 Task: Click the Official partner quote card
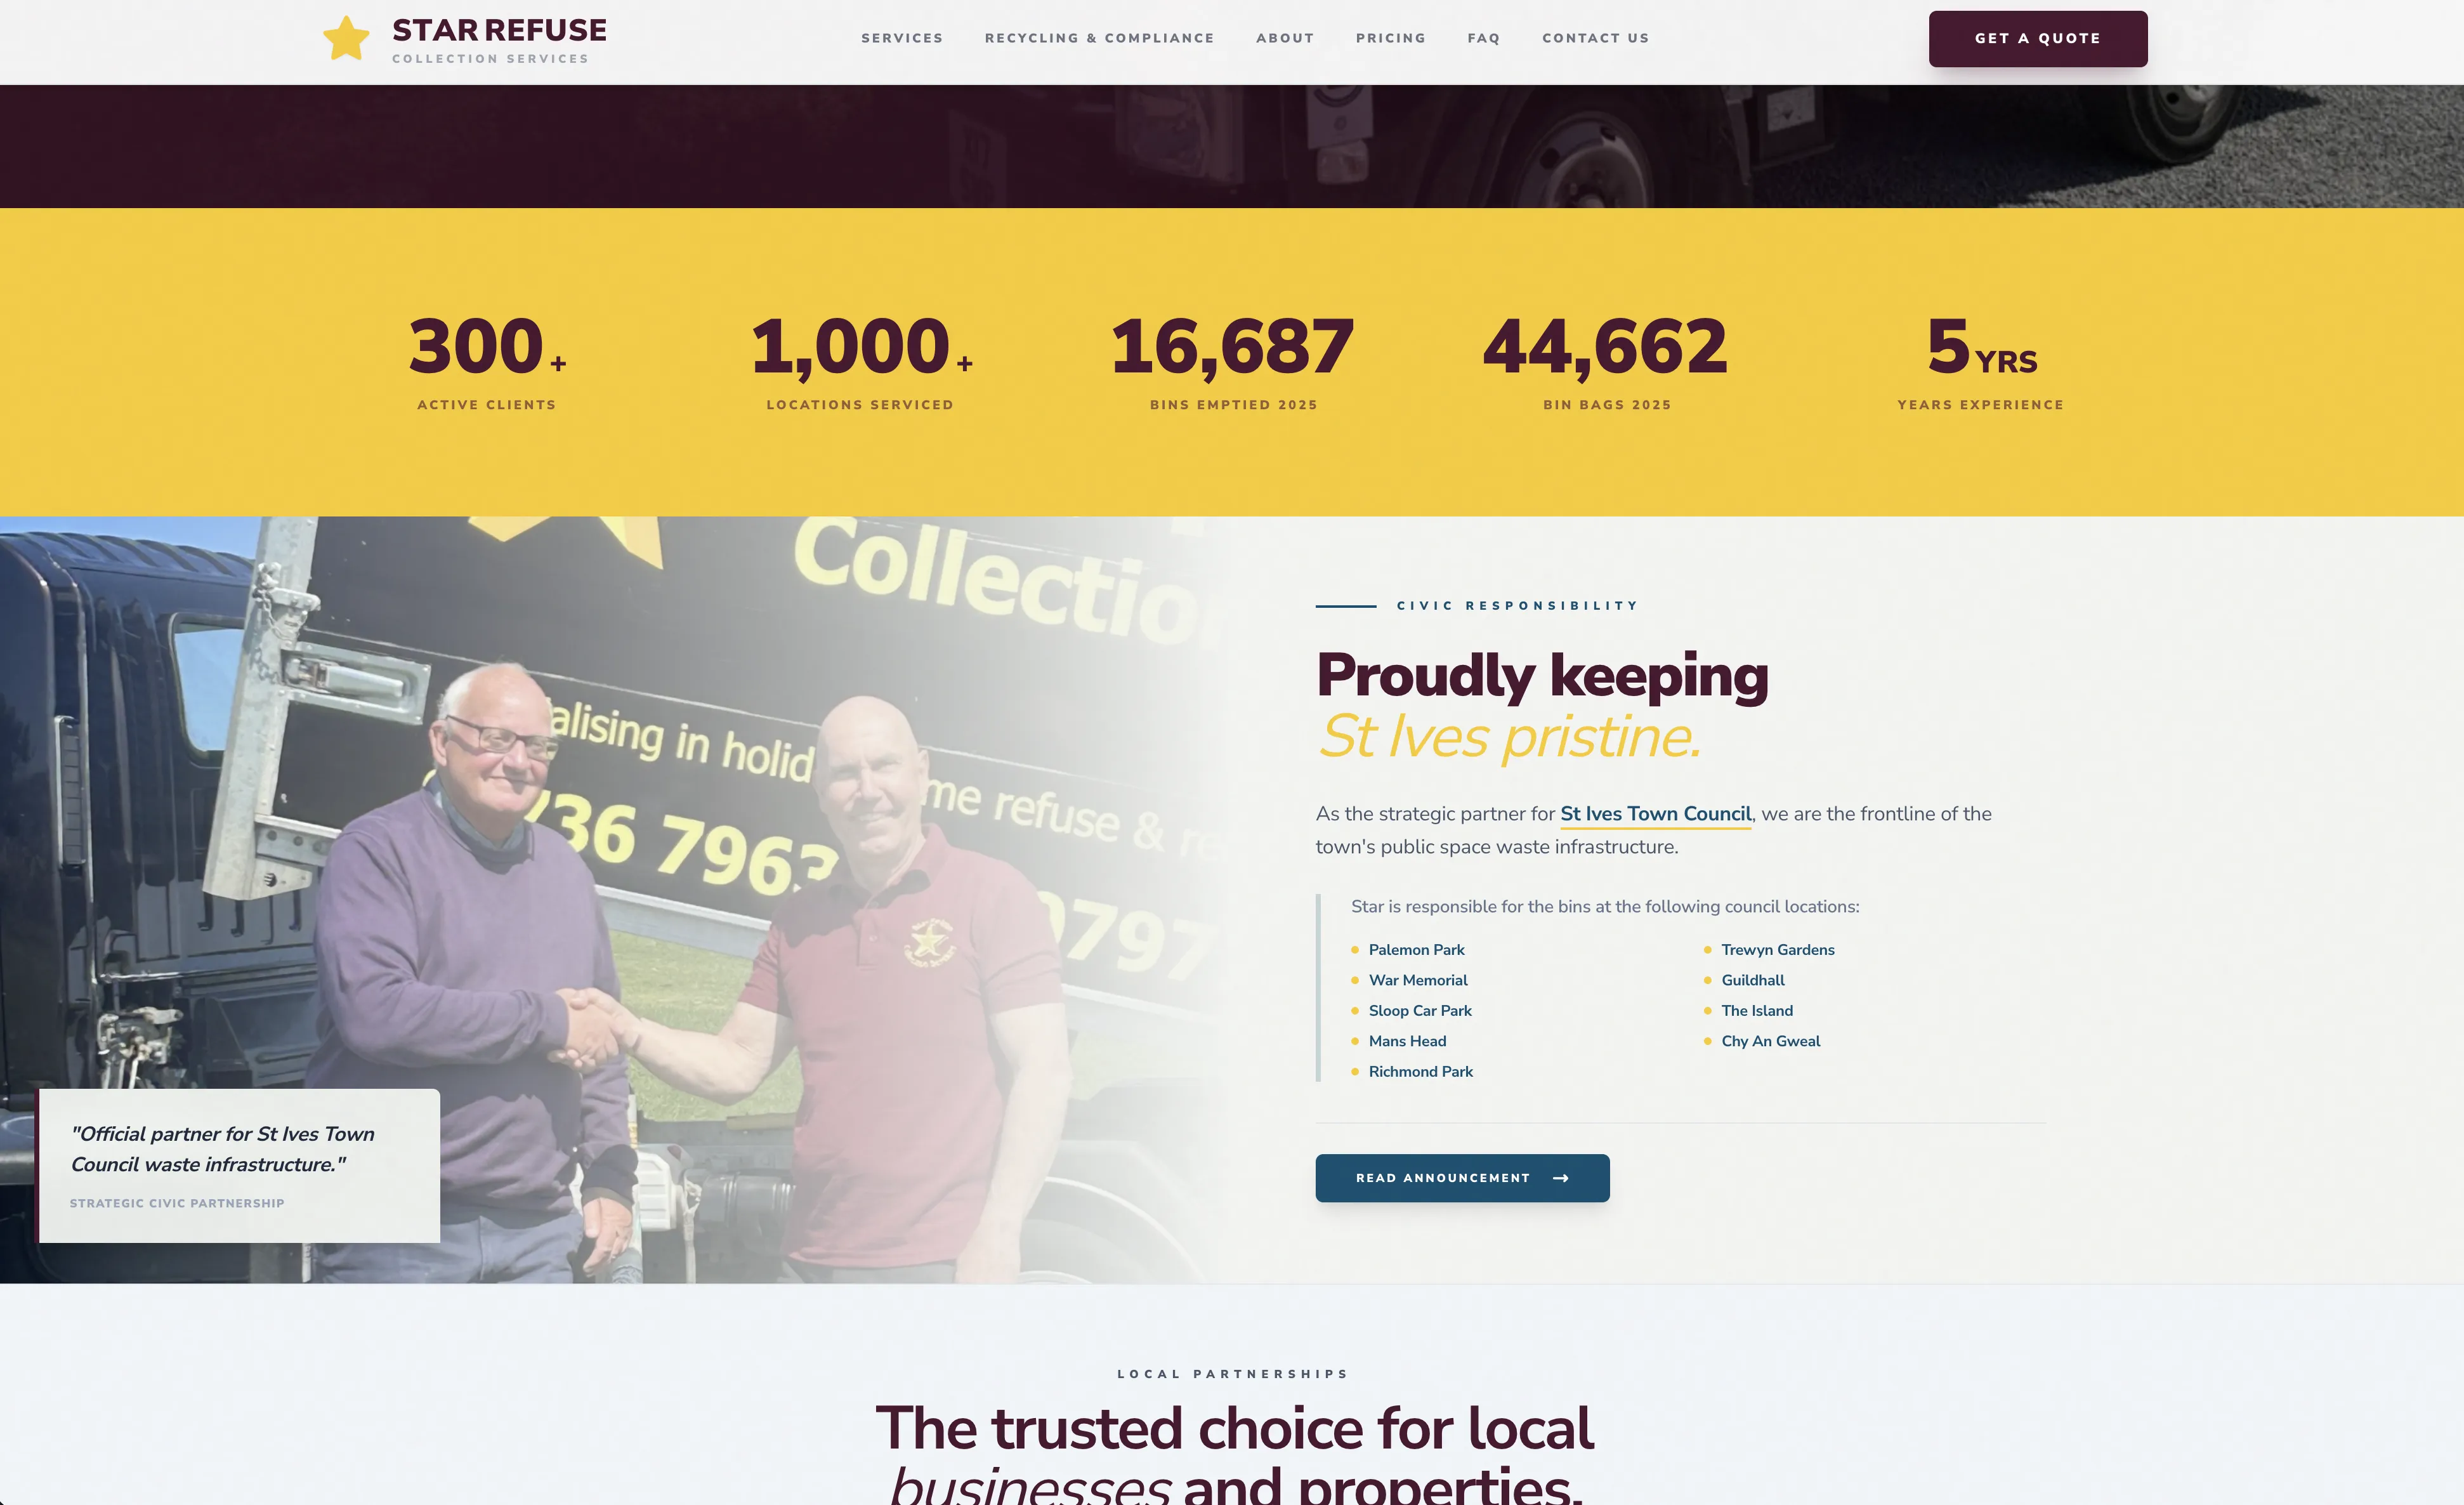tap(238, 1166)
